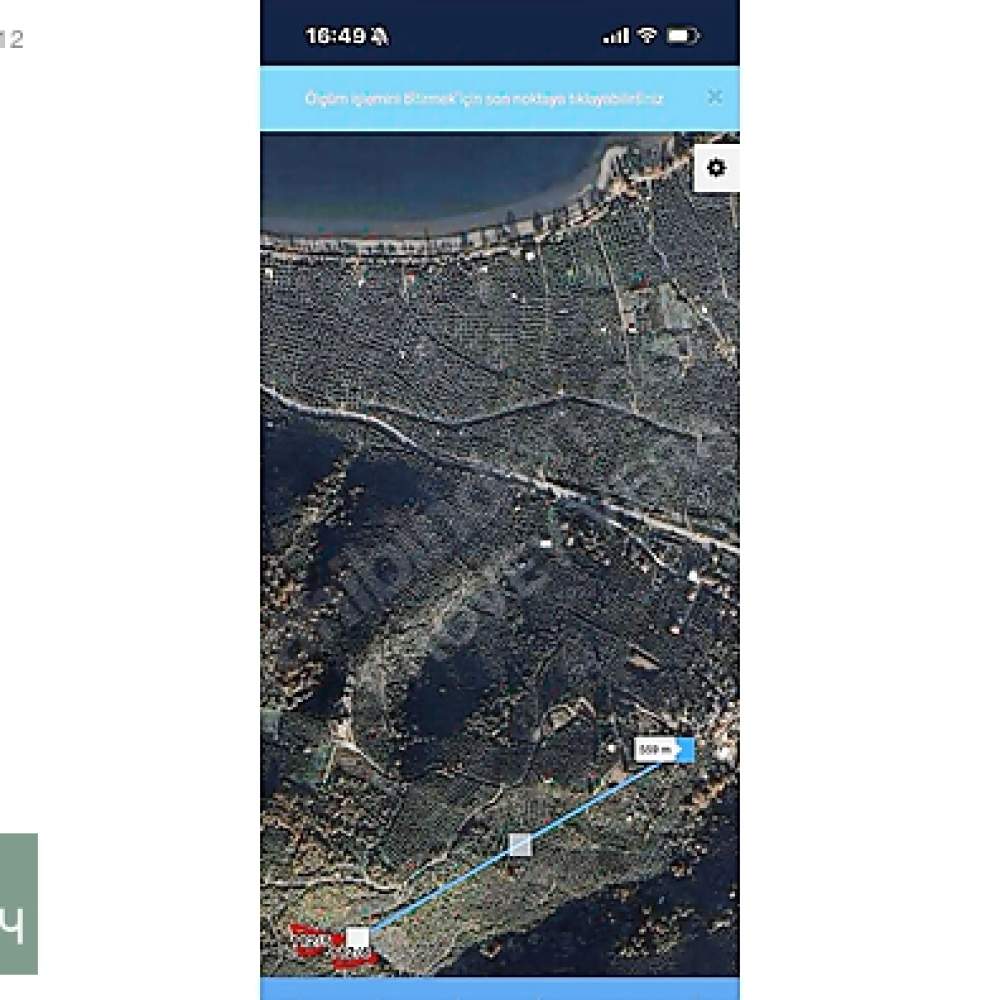Tap the silent bell icon beside the time

coord(379,36)
